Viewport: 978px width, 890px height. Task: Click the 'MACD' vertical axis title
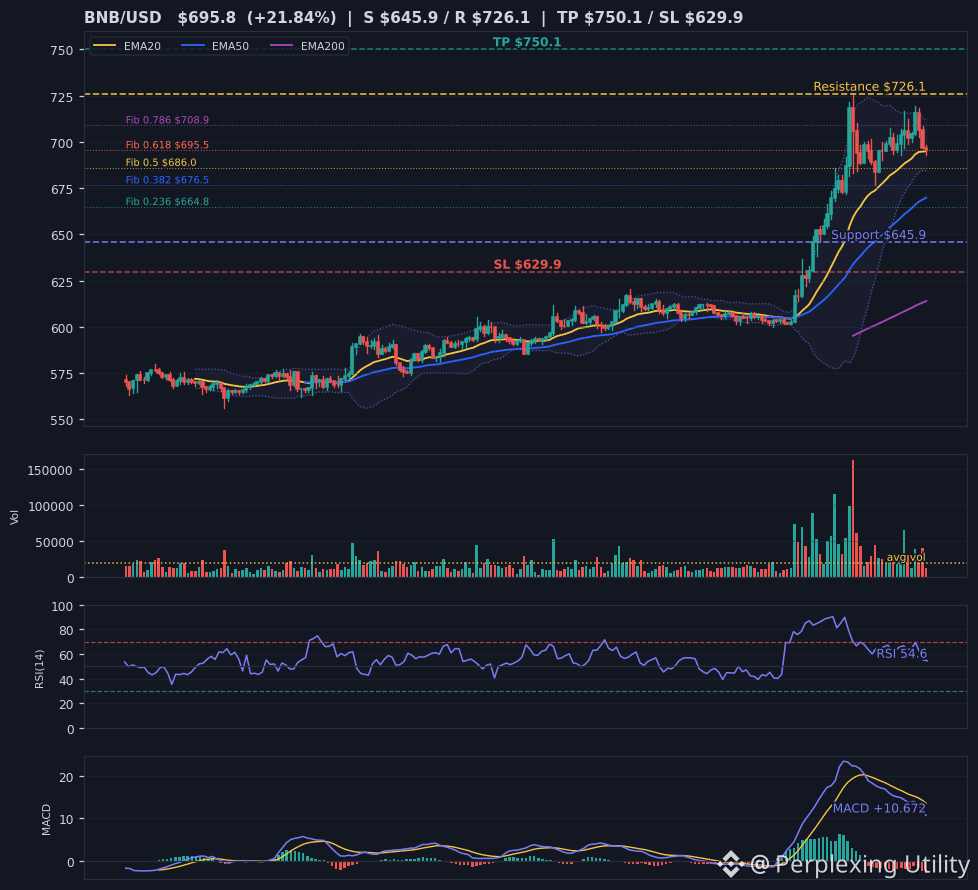point(46,820)
